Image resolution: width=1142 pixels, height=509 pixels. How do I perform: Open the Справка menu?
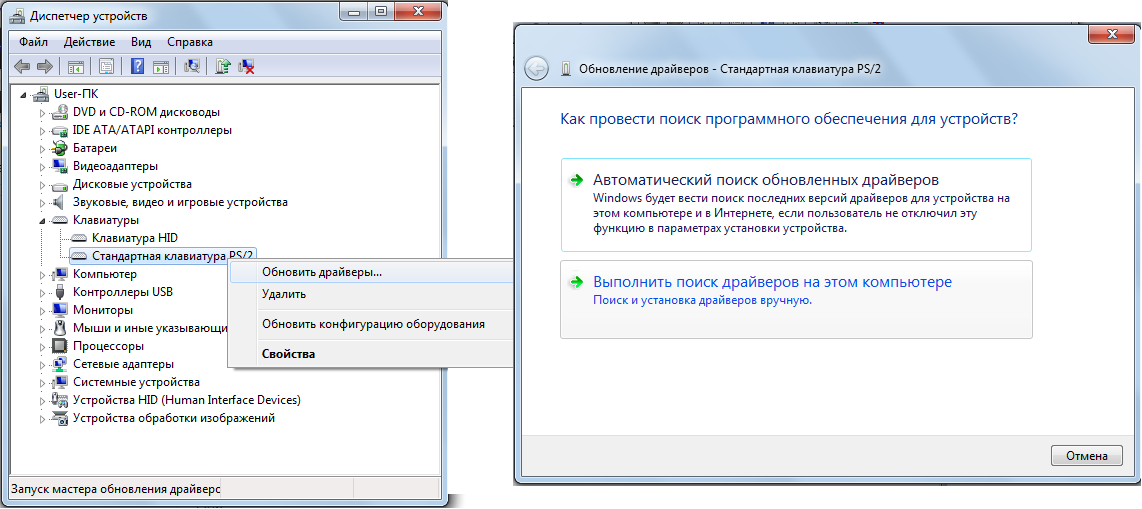coord(189,42)
